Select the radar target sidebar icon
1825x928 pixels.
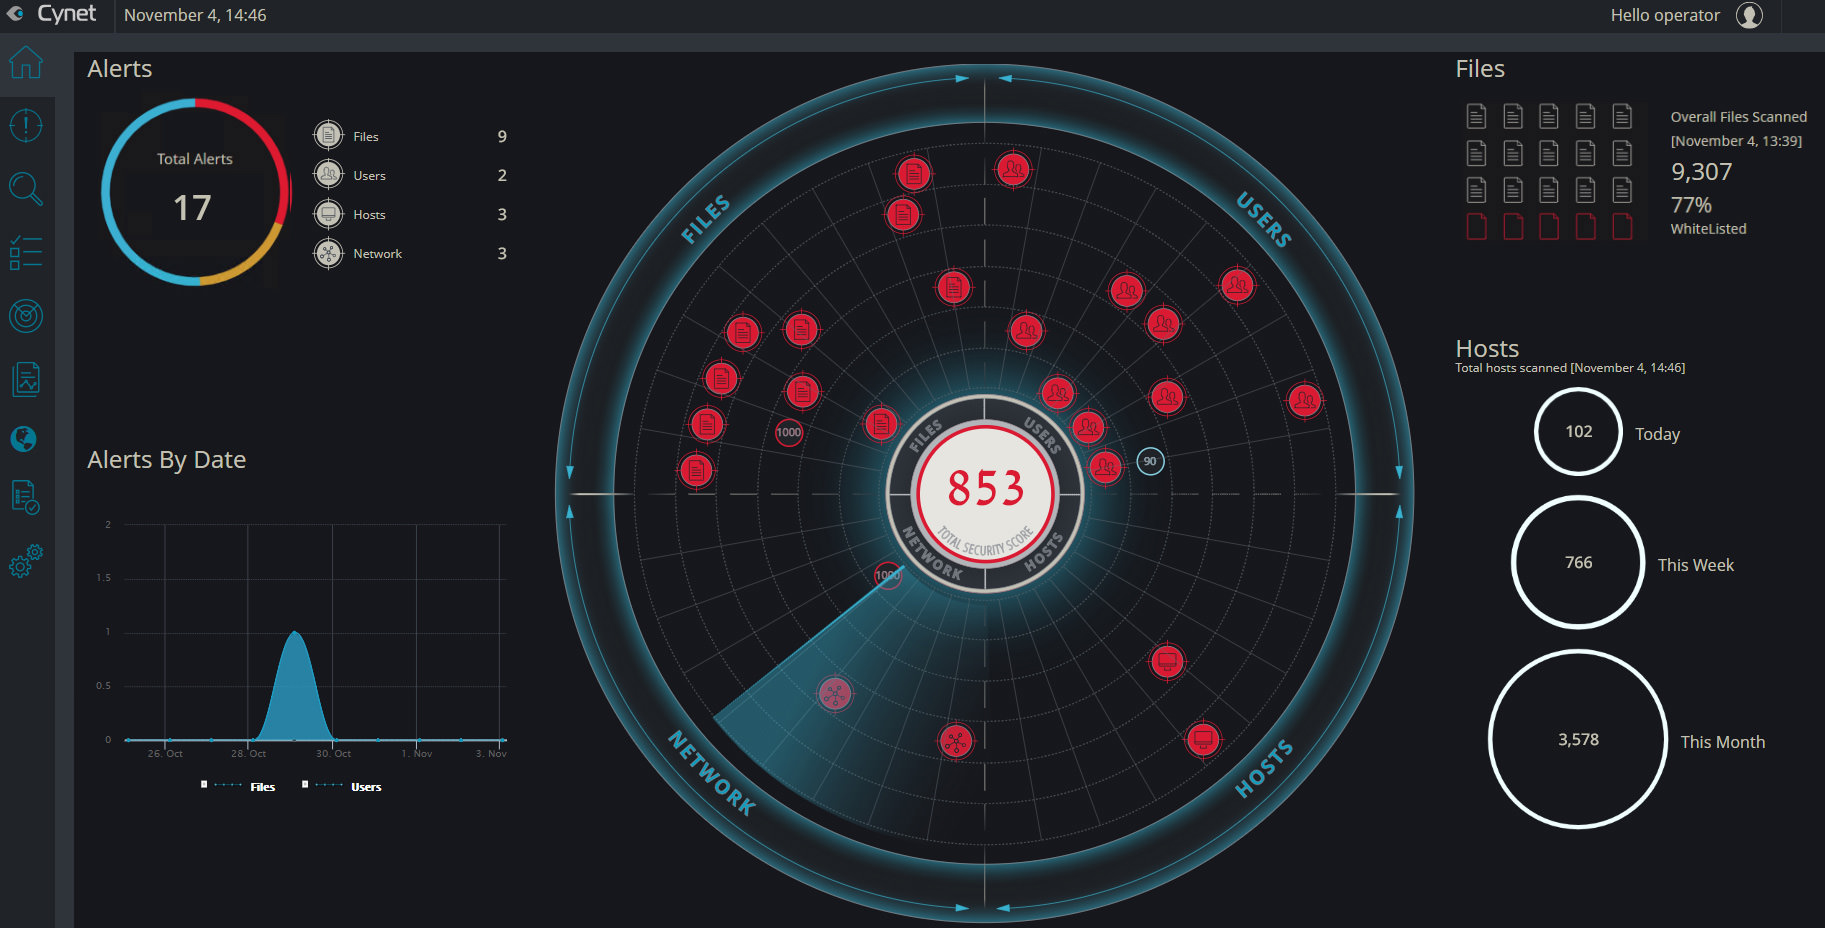point(26,316)
